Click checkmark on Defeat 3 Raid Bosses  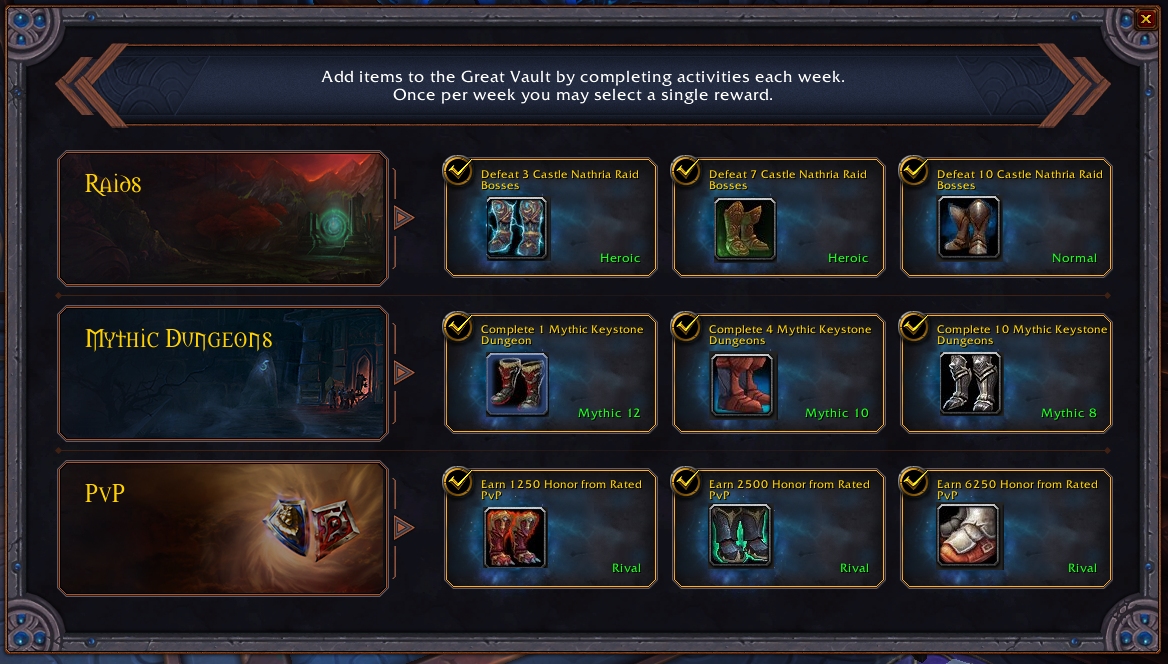457,171
